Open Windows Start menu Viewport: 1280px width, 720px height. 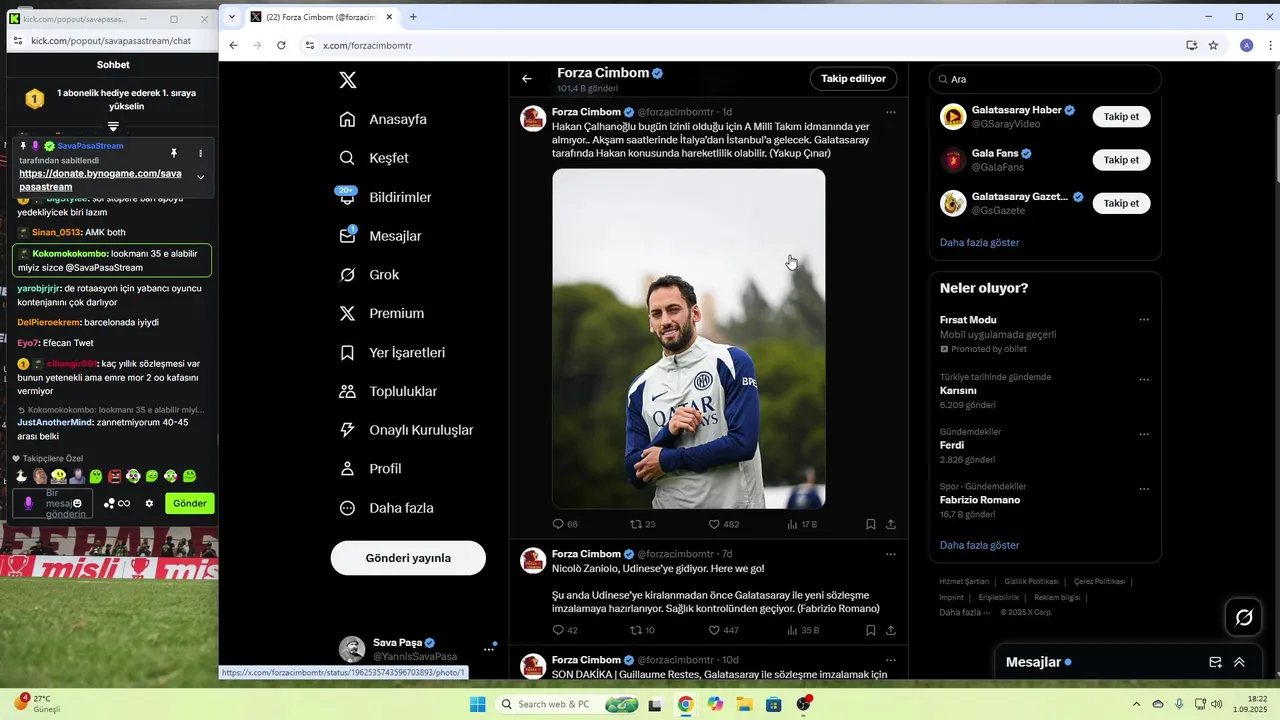point(478,704)
